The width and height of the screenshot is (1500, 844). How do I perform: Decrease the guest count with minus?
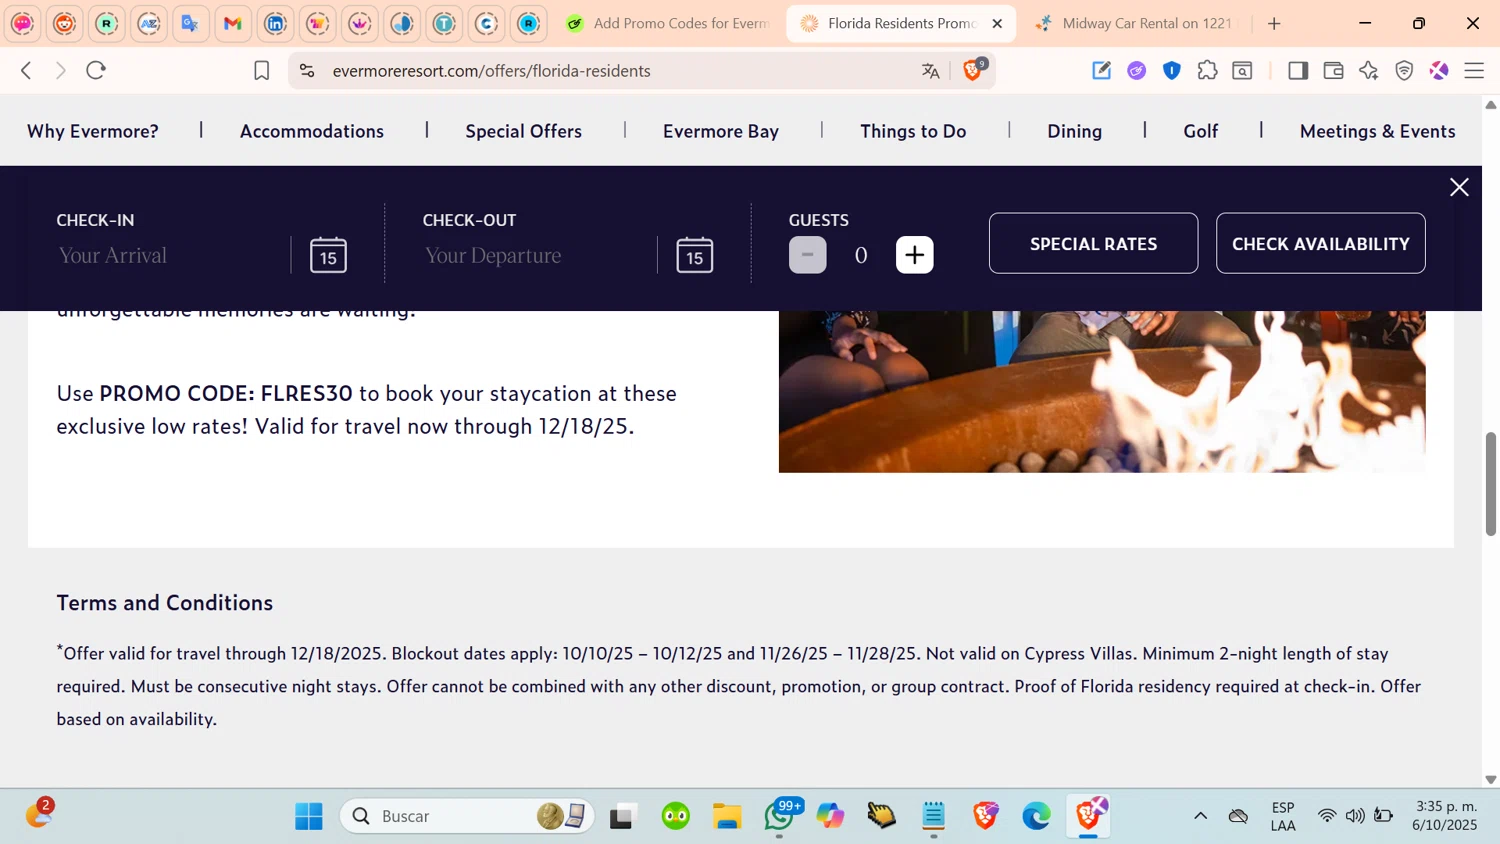point(808,255)
